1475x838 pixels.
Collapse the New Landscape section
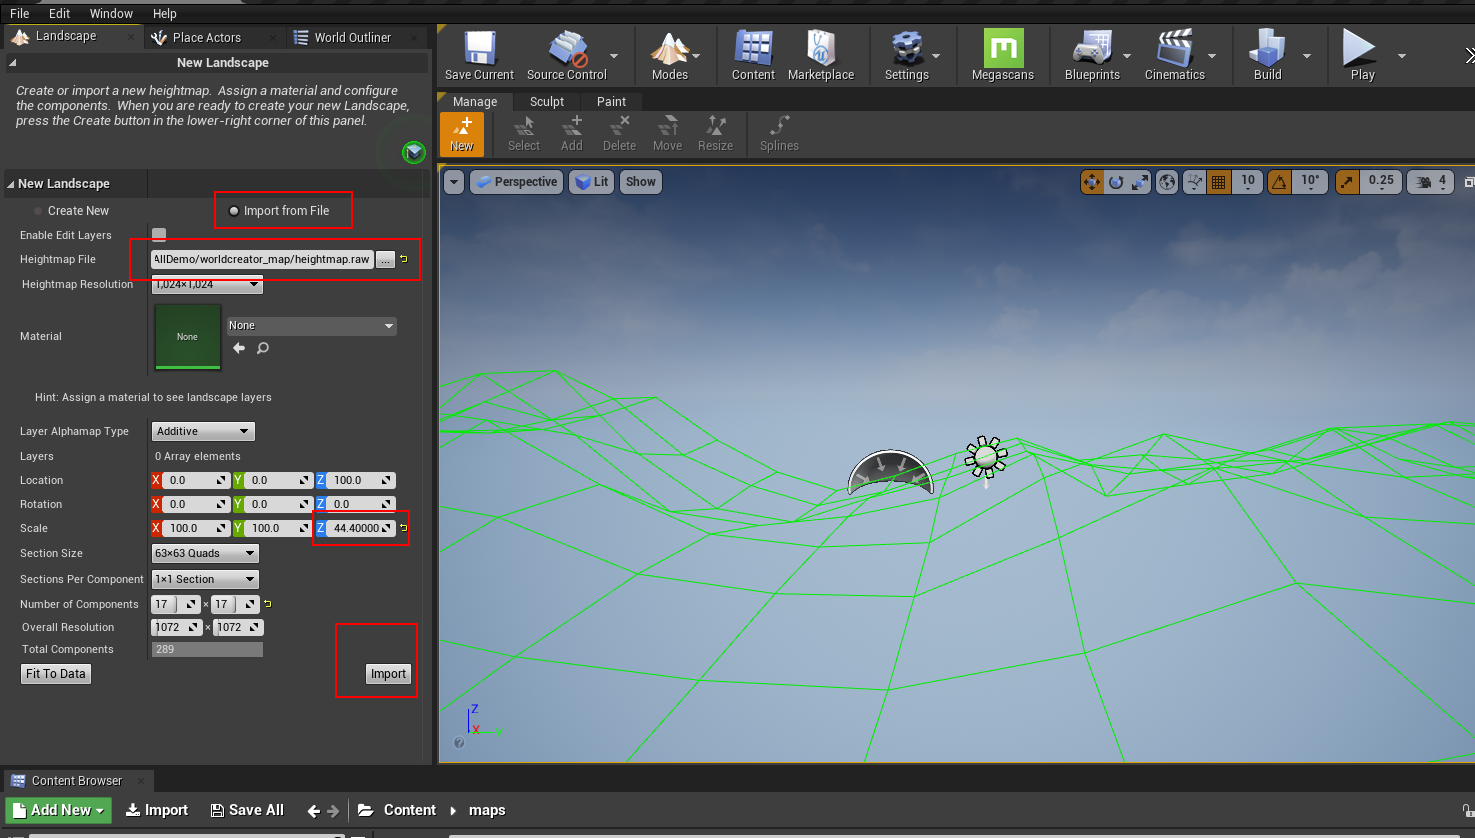pyautogui.click(x=11, y=184)
